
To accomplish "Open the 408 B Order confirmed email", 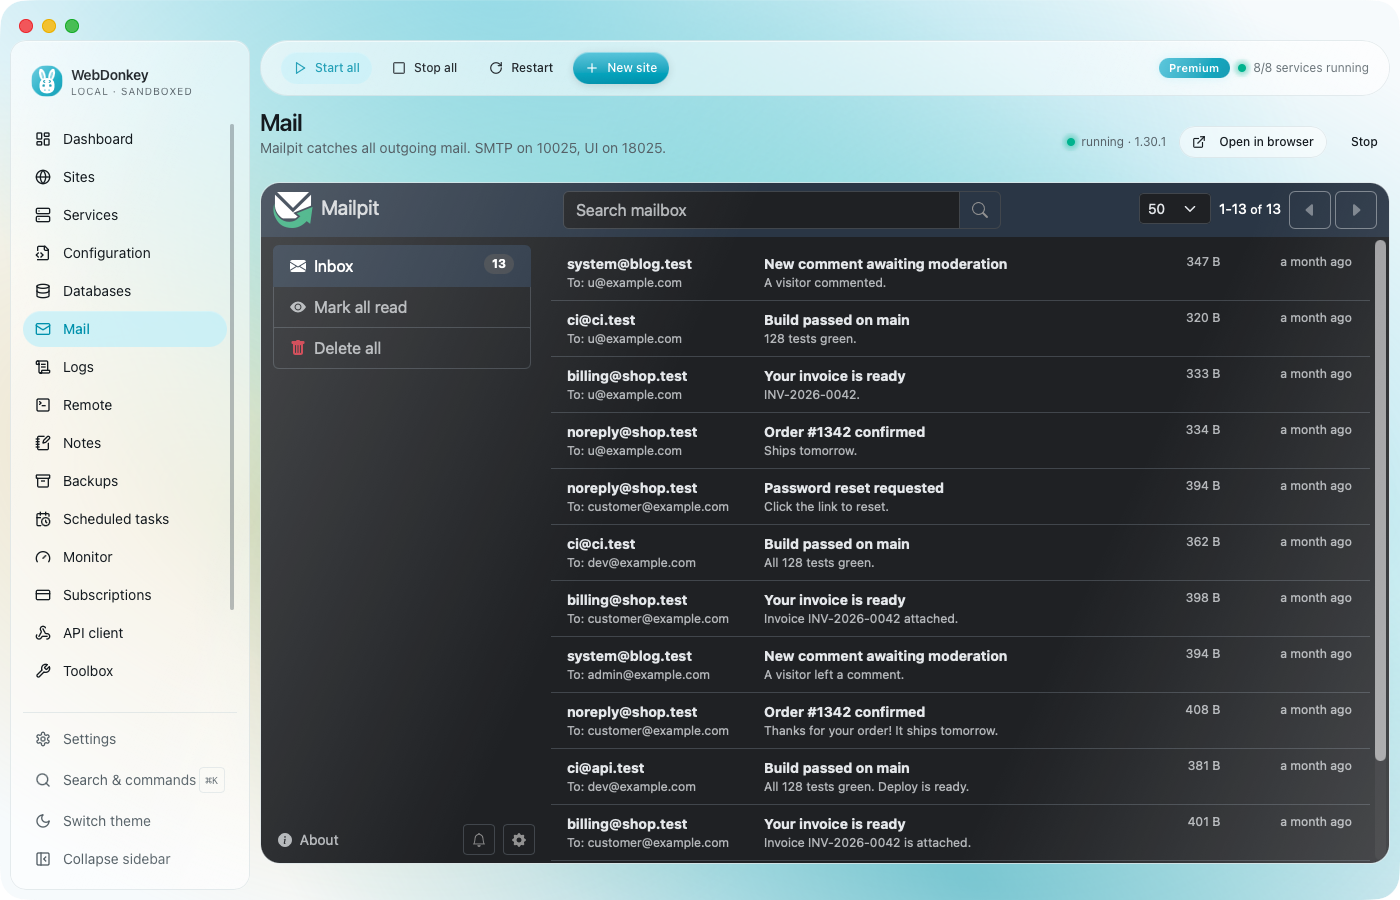I will [962, 721].
